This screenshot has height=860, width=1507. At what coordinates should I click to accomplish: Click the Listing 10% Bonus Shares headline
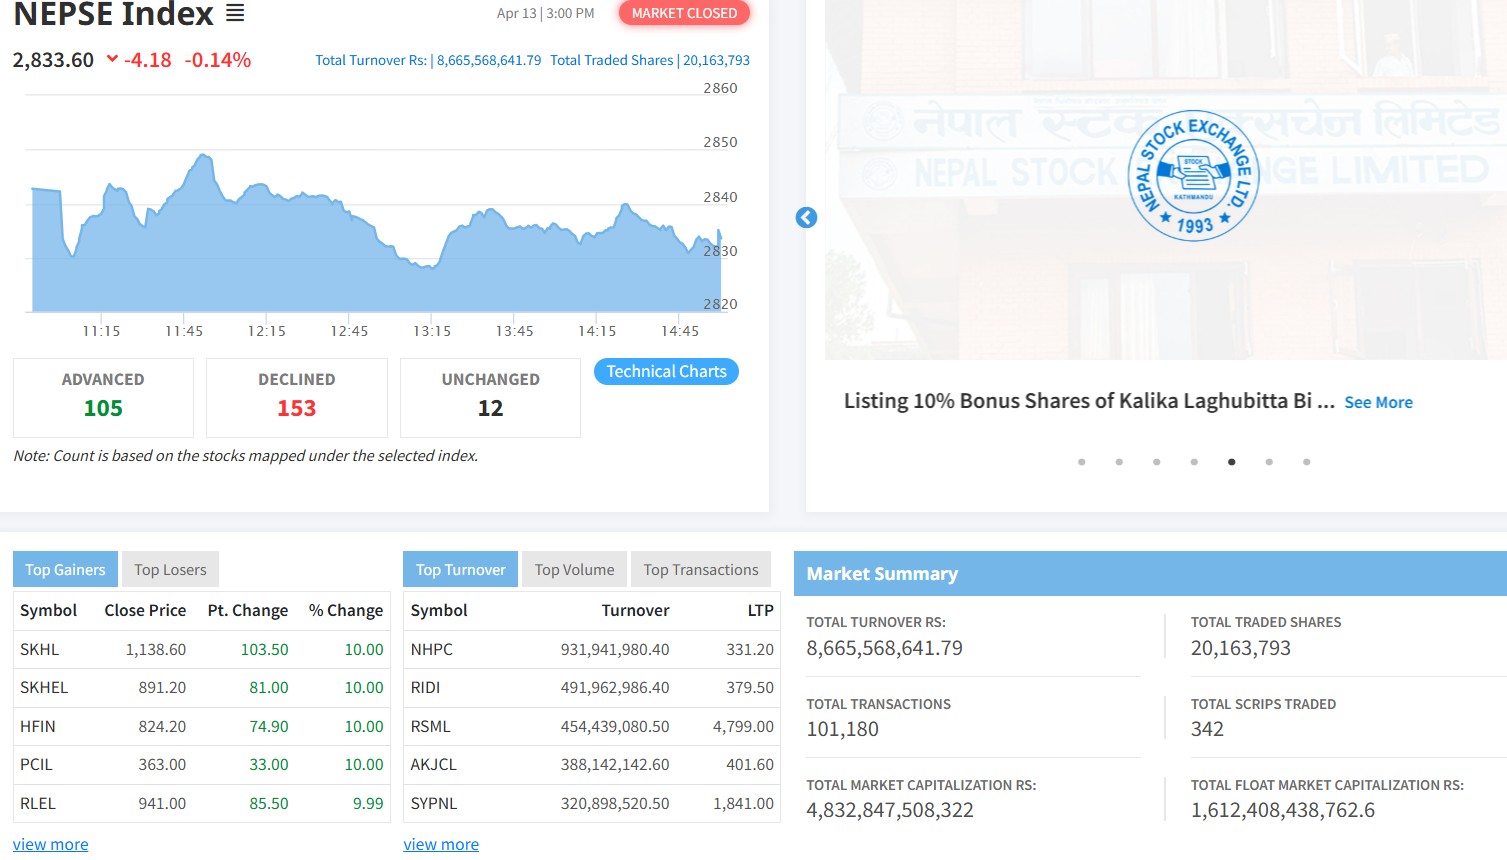[x=1089, y=401]
